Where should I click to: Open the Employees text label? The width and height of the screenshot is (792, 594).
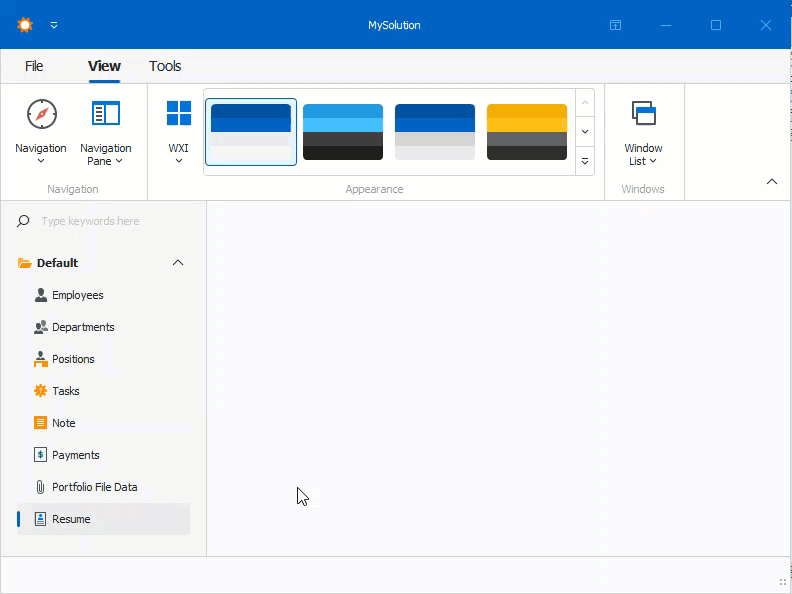click(x=78, y=295)
